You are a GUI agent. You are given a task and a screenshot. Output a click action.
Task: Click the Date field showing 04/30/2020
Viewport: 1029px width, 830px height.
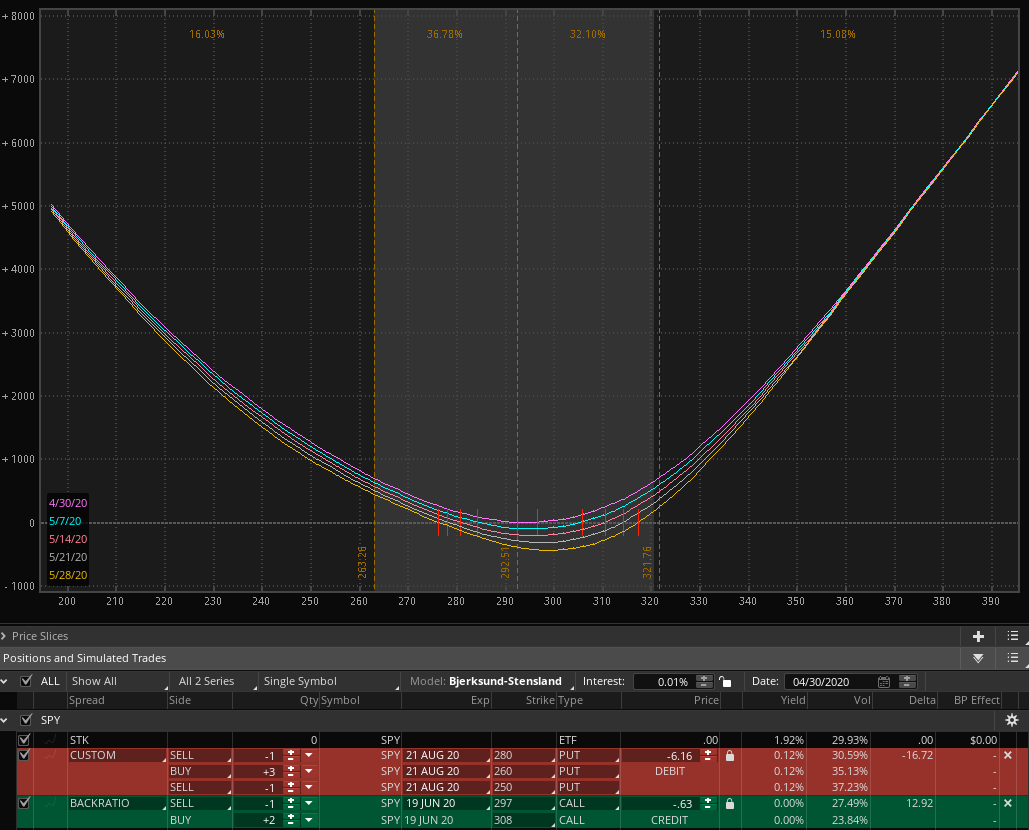point(830,681)
